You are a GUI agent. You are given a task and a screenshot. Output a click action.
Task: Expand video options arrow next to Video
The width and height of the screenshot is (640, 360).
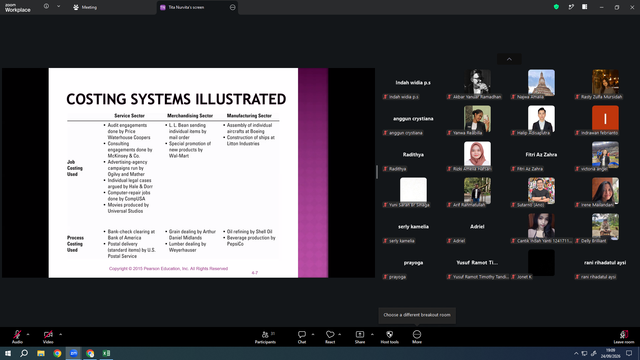pyautogui.click(x=60, y=334)
